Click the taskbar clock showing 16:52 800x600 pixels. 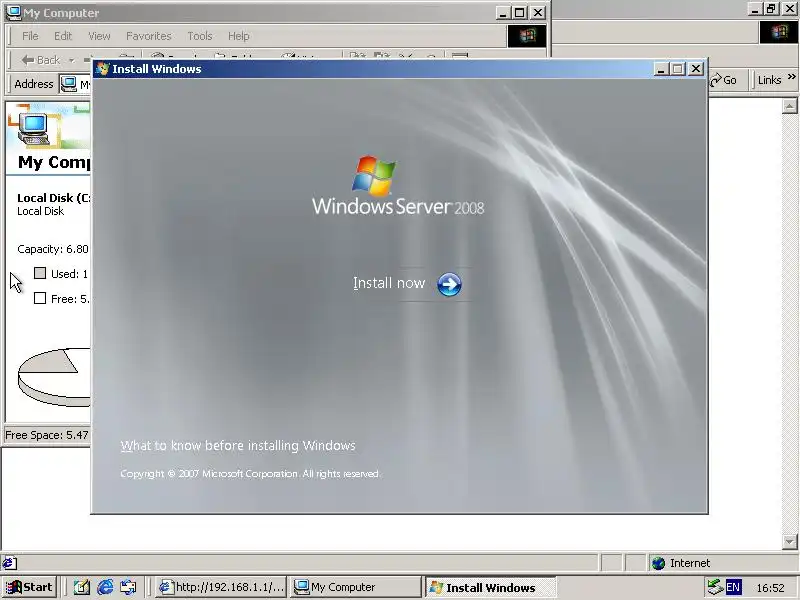point(770,588)
